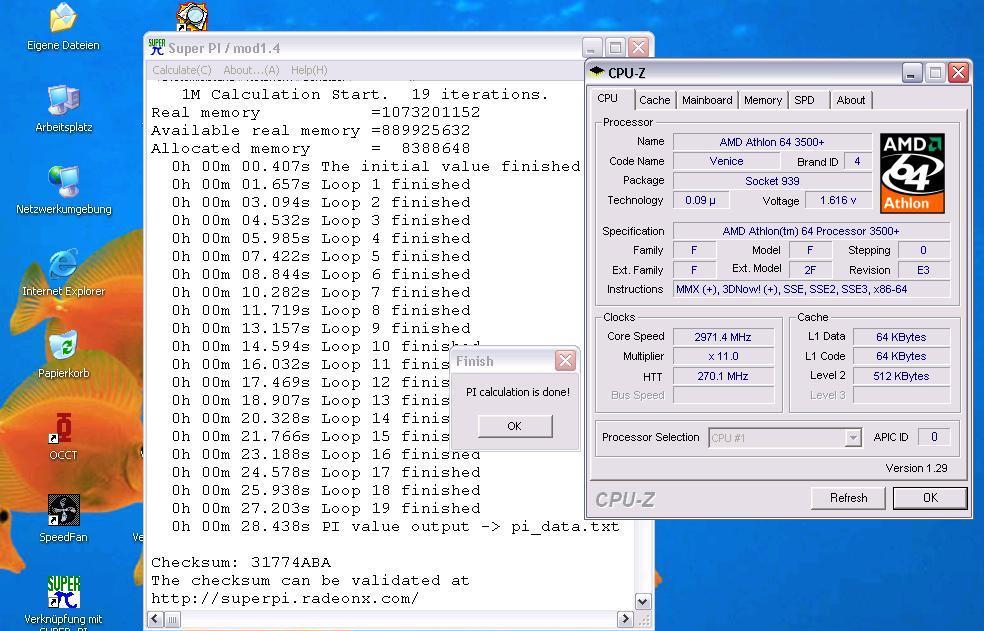Open the Netzwerkumgebung desktop icon
The width and height of the screenshot is (984, 631).
(x=63, y=183)
